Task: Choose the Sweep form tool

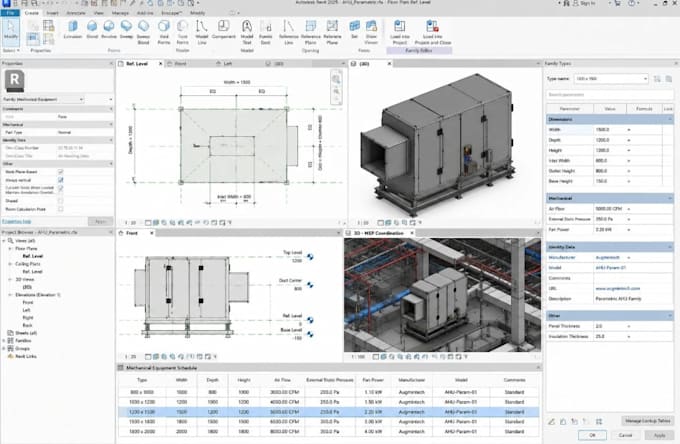Action: point(126,30)
